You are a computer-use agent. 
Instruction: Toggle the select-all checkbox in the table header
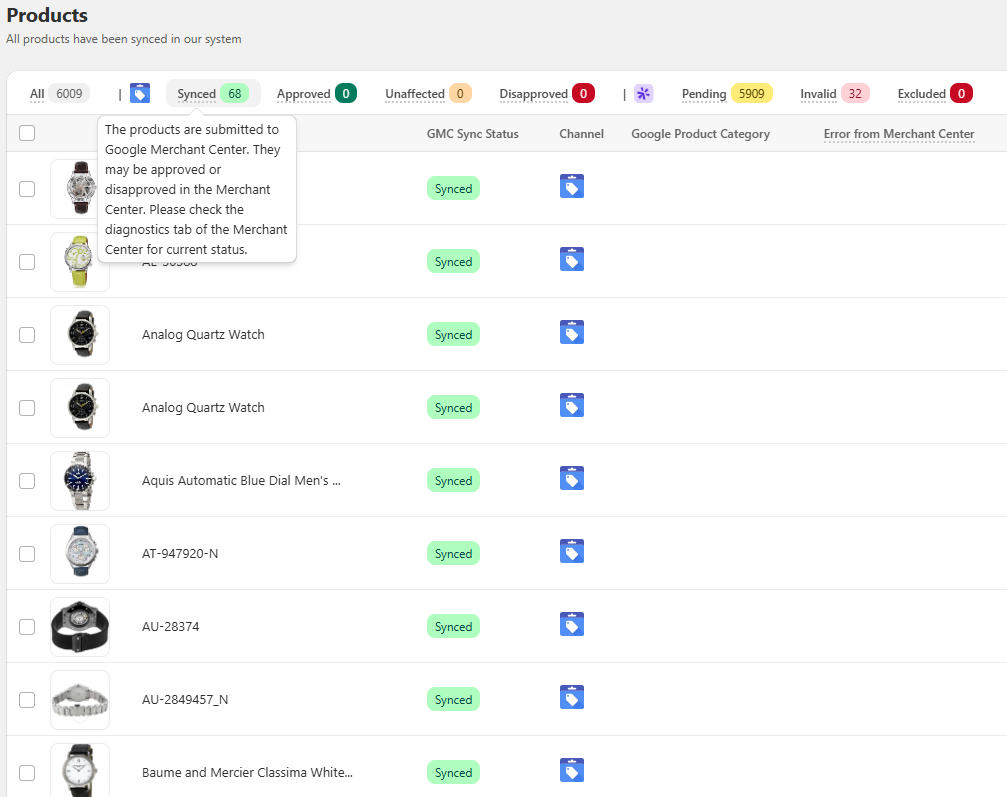[x=27, y=133]
